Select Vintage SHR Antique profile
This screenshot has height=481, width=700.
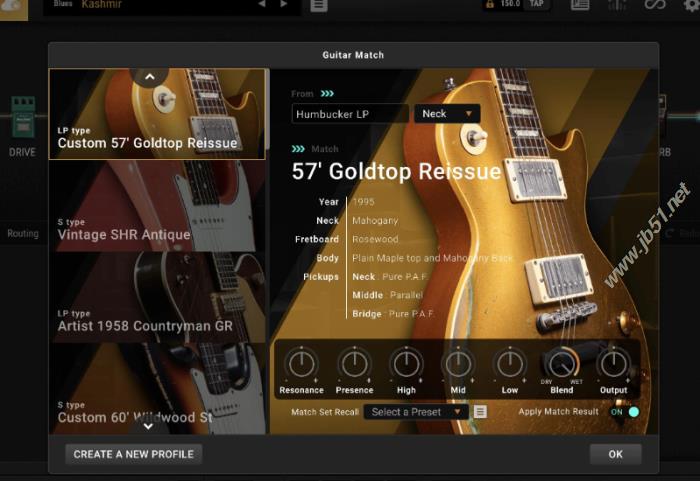pyautogui.click(x=157, y=206)
